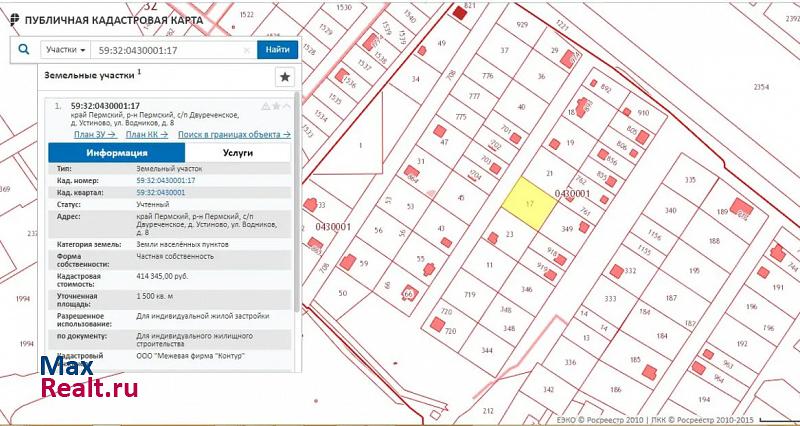Click the warning triangle icon on result
Viewport: 800px width, 426px height.
tap(265, 106)
